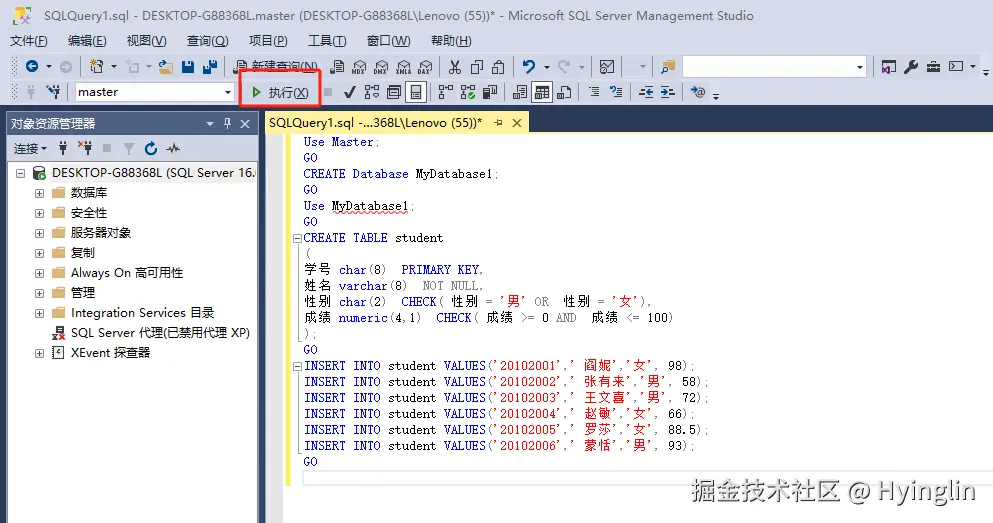Comment out the selected lines
The width and height of the screenshot is (993, 523).
[x=594, y=92]
